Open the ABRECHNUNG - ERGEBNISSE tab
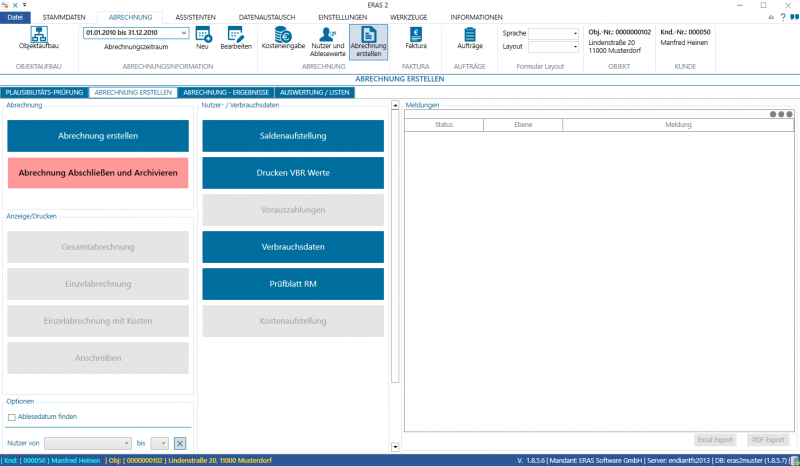The width and height of the screenshot is (800, 466). pyautogui.click(x=226, y=92)
